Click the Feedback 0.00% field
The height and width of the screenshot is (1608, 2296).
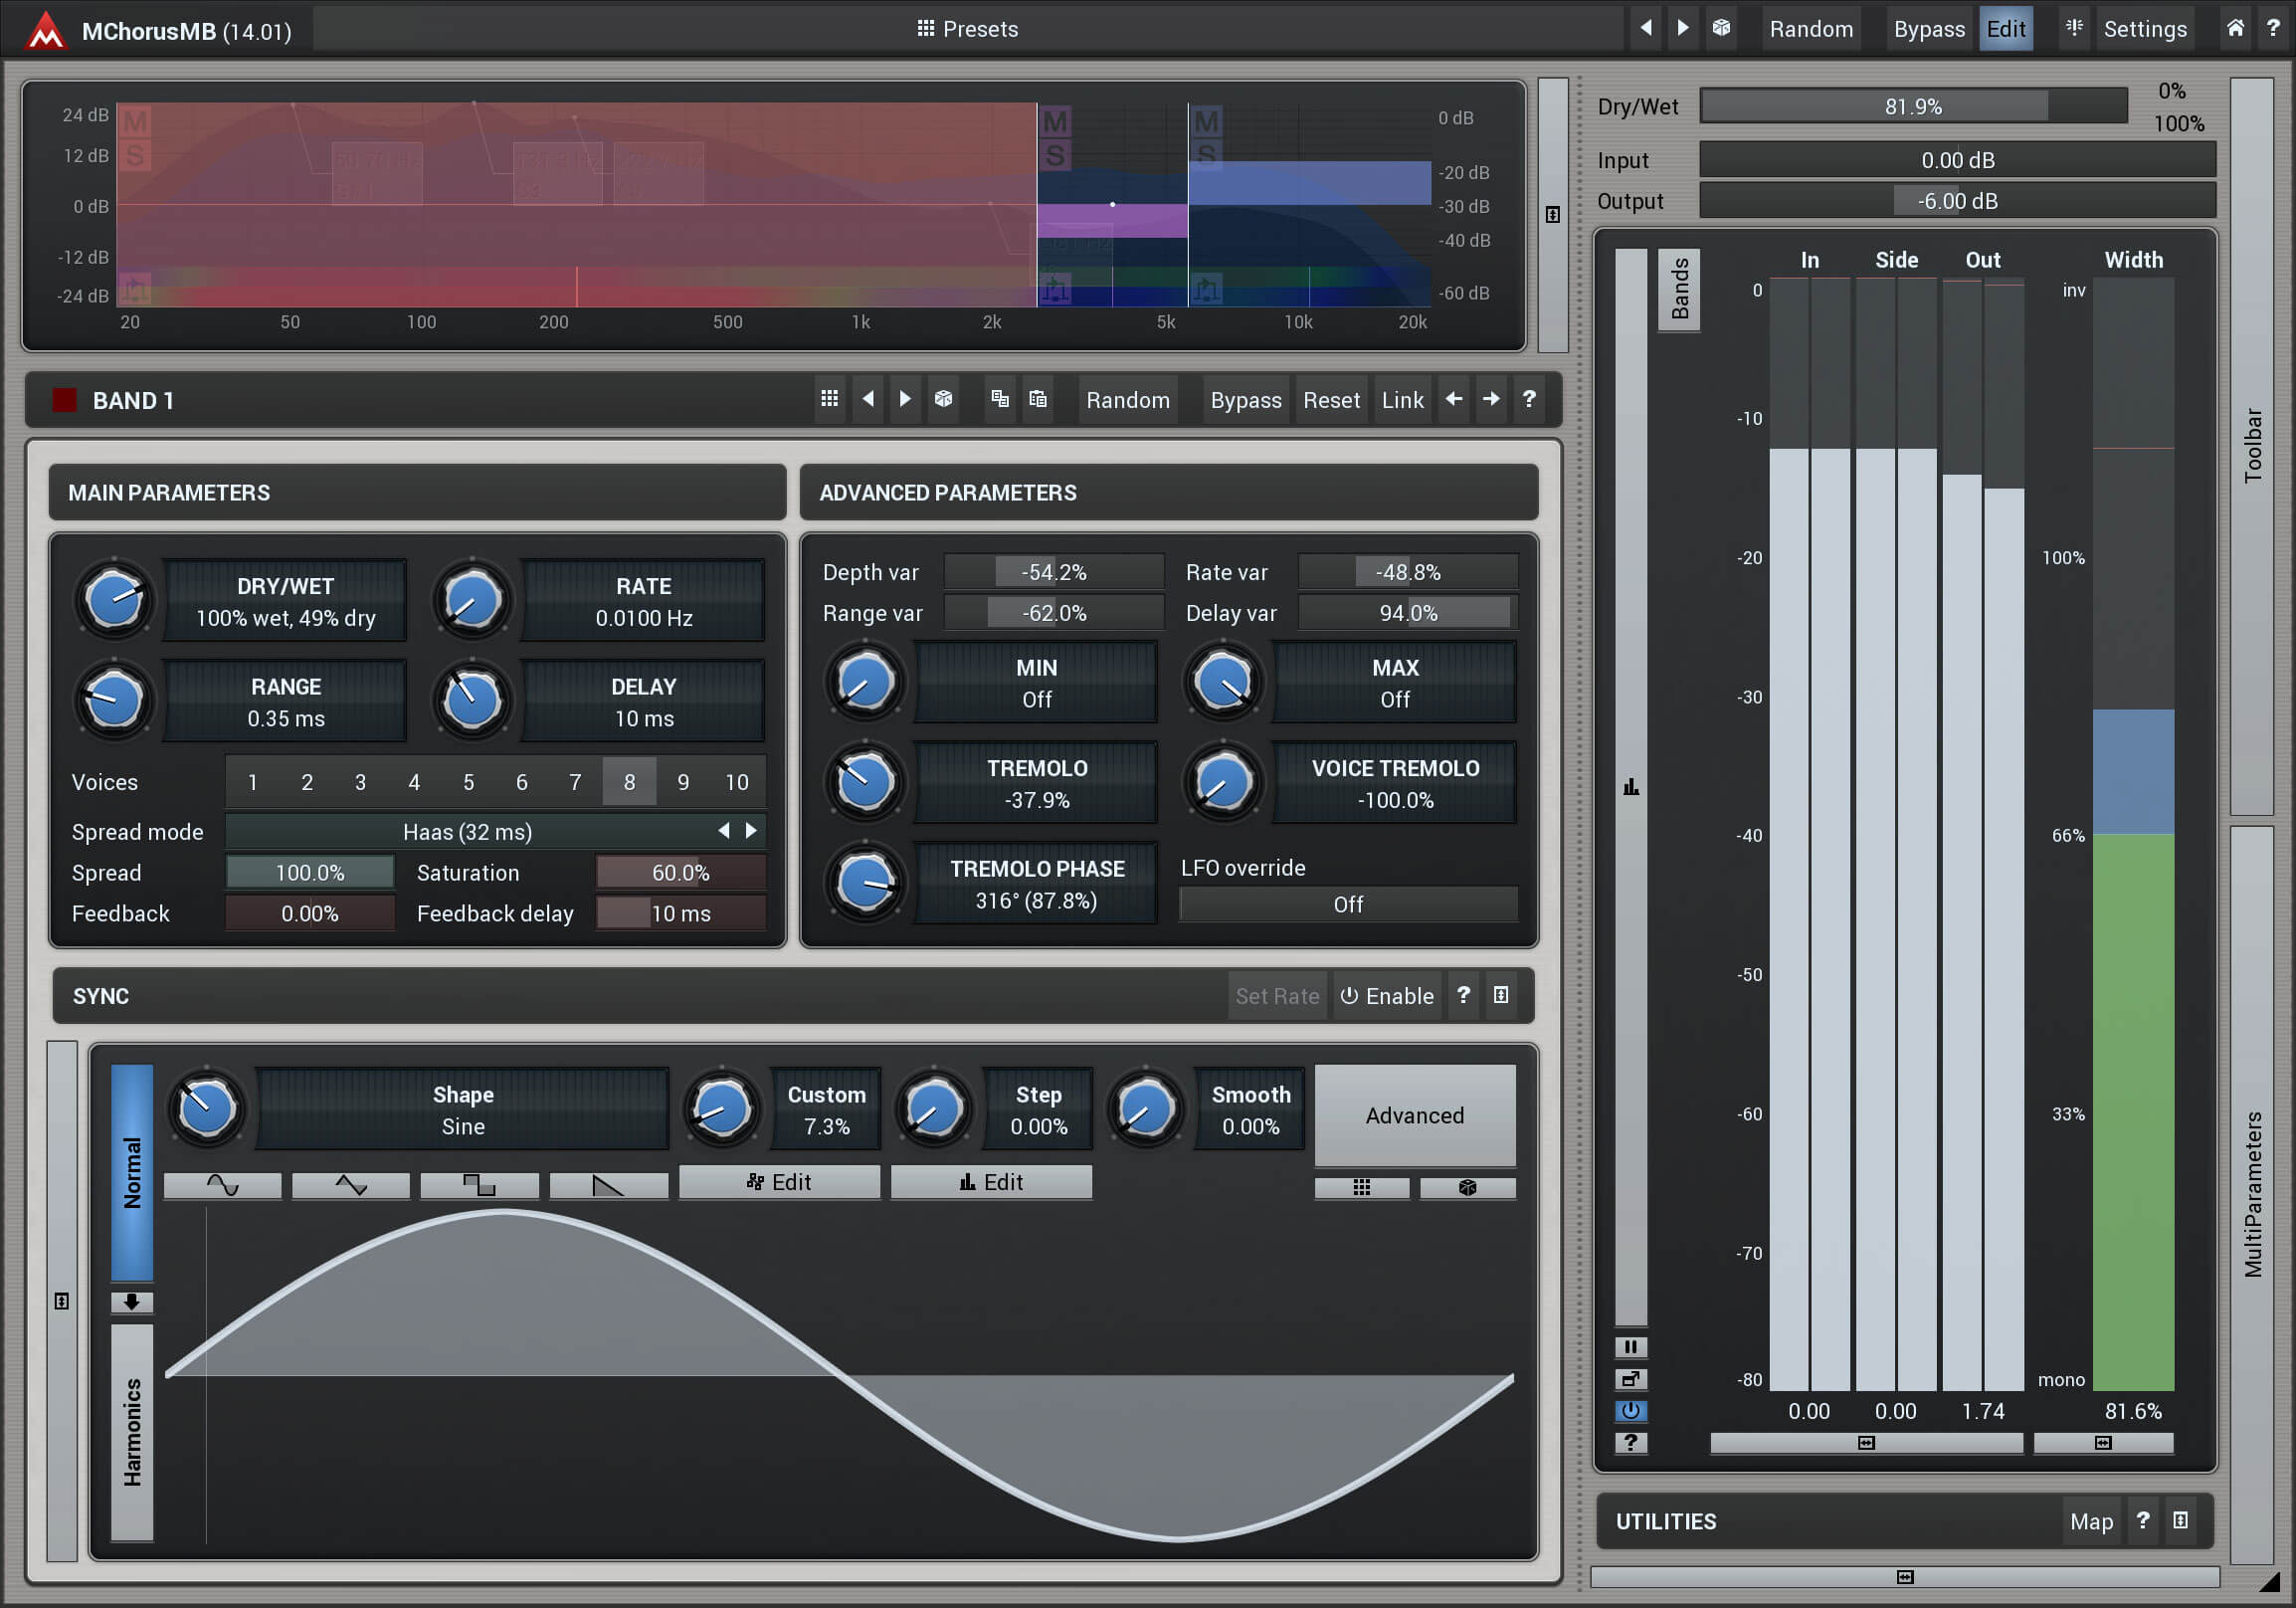310,914
